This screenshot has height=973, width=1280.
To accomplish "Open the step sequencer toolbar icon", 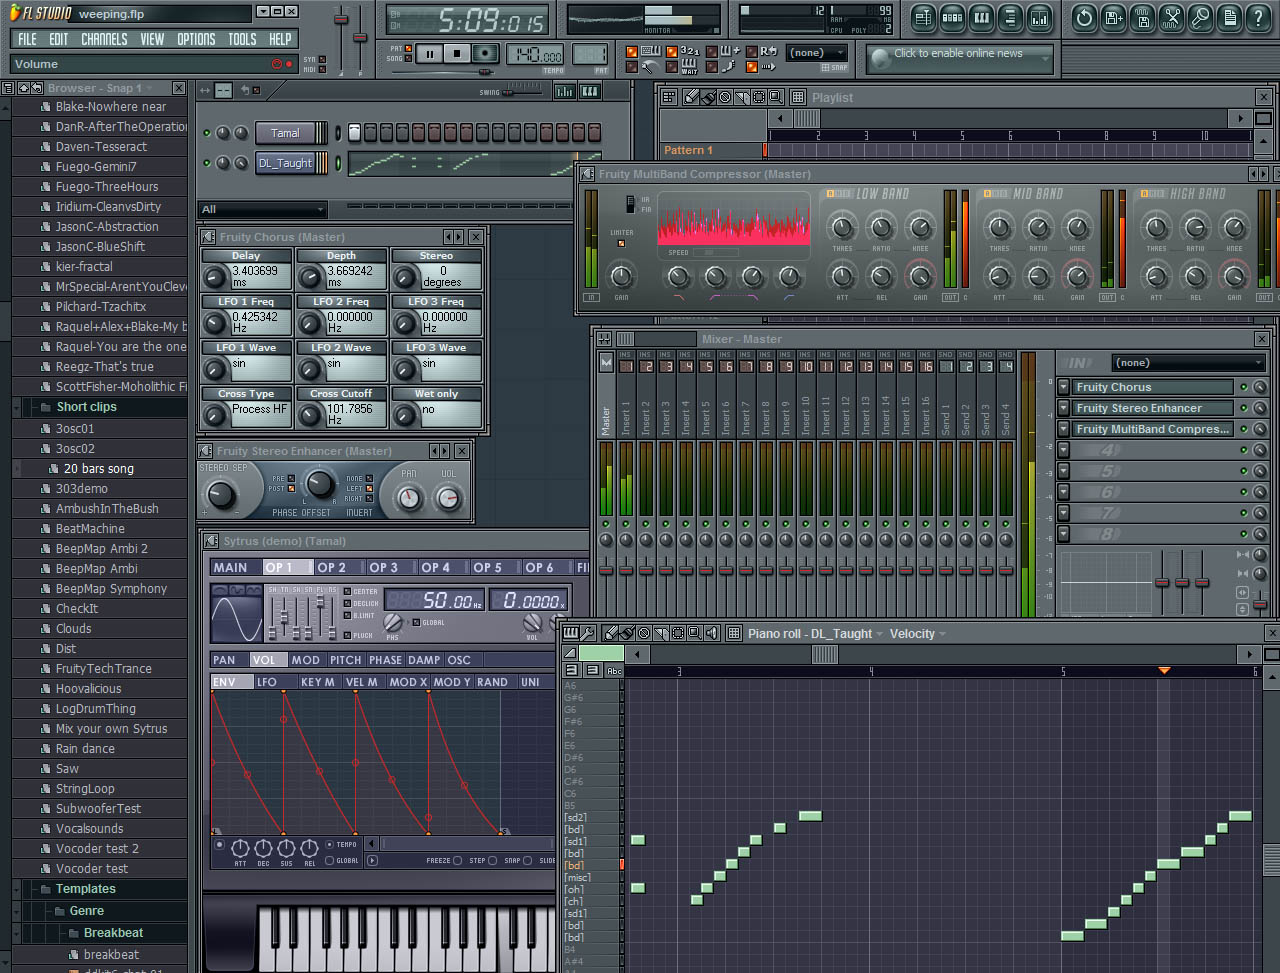I will pyautogui.click(x=952, y=17).
